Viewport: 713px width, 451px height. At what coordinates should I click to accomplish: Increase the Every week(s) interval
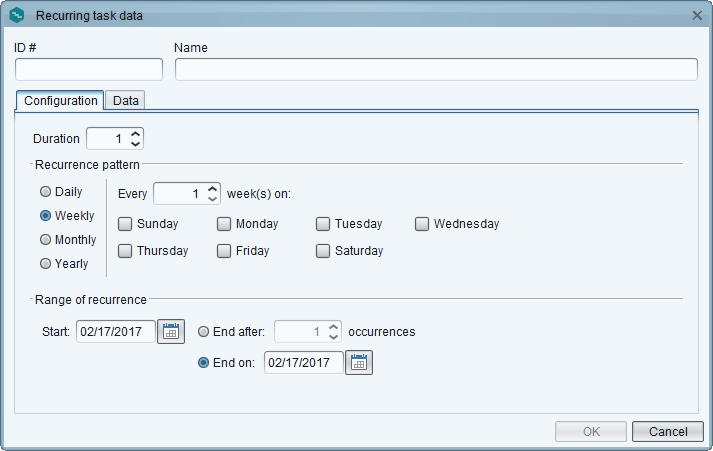(x=212, y=189)
